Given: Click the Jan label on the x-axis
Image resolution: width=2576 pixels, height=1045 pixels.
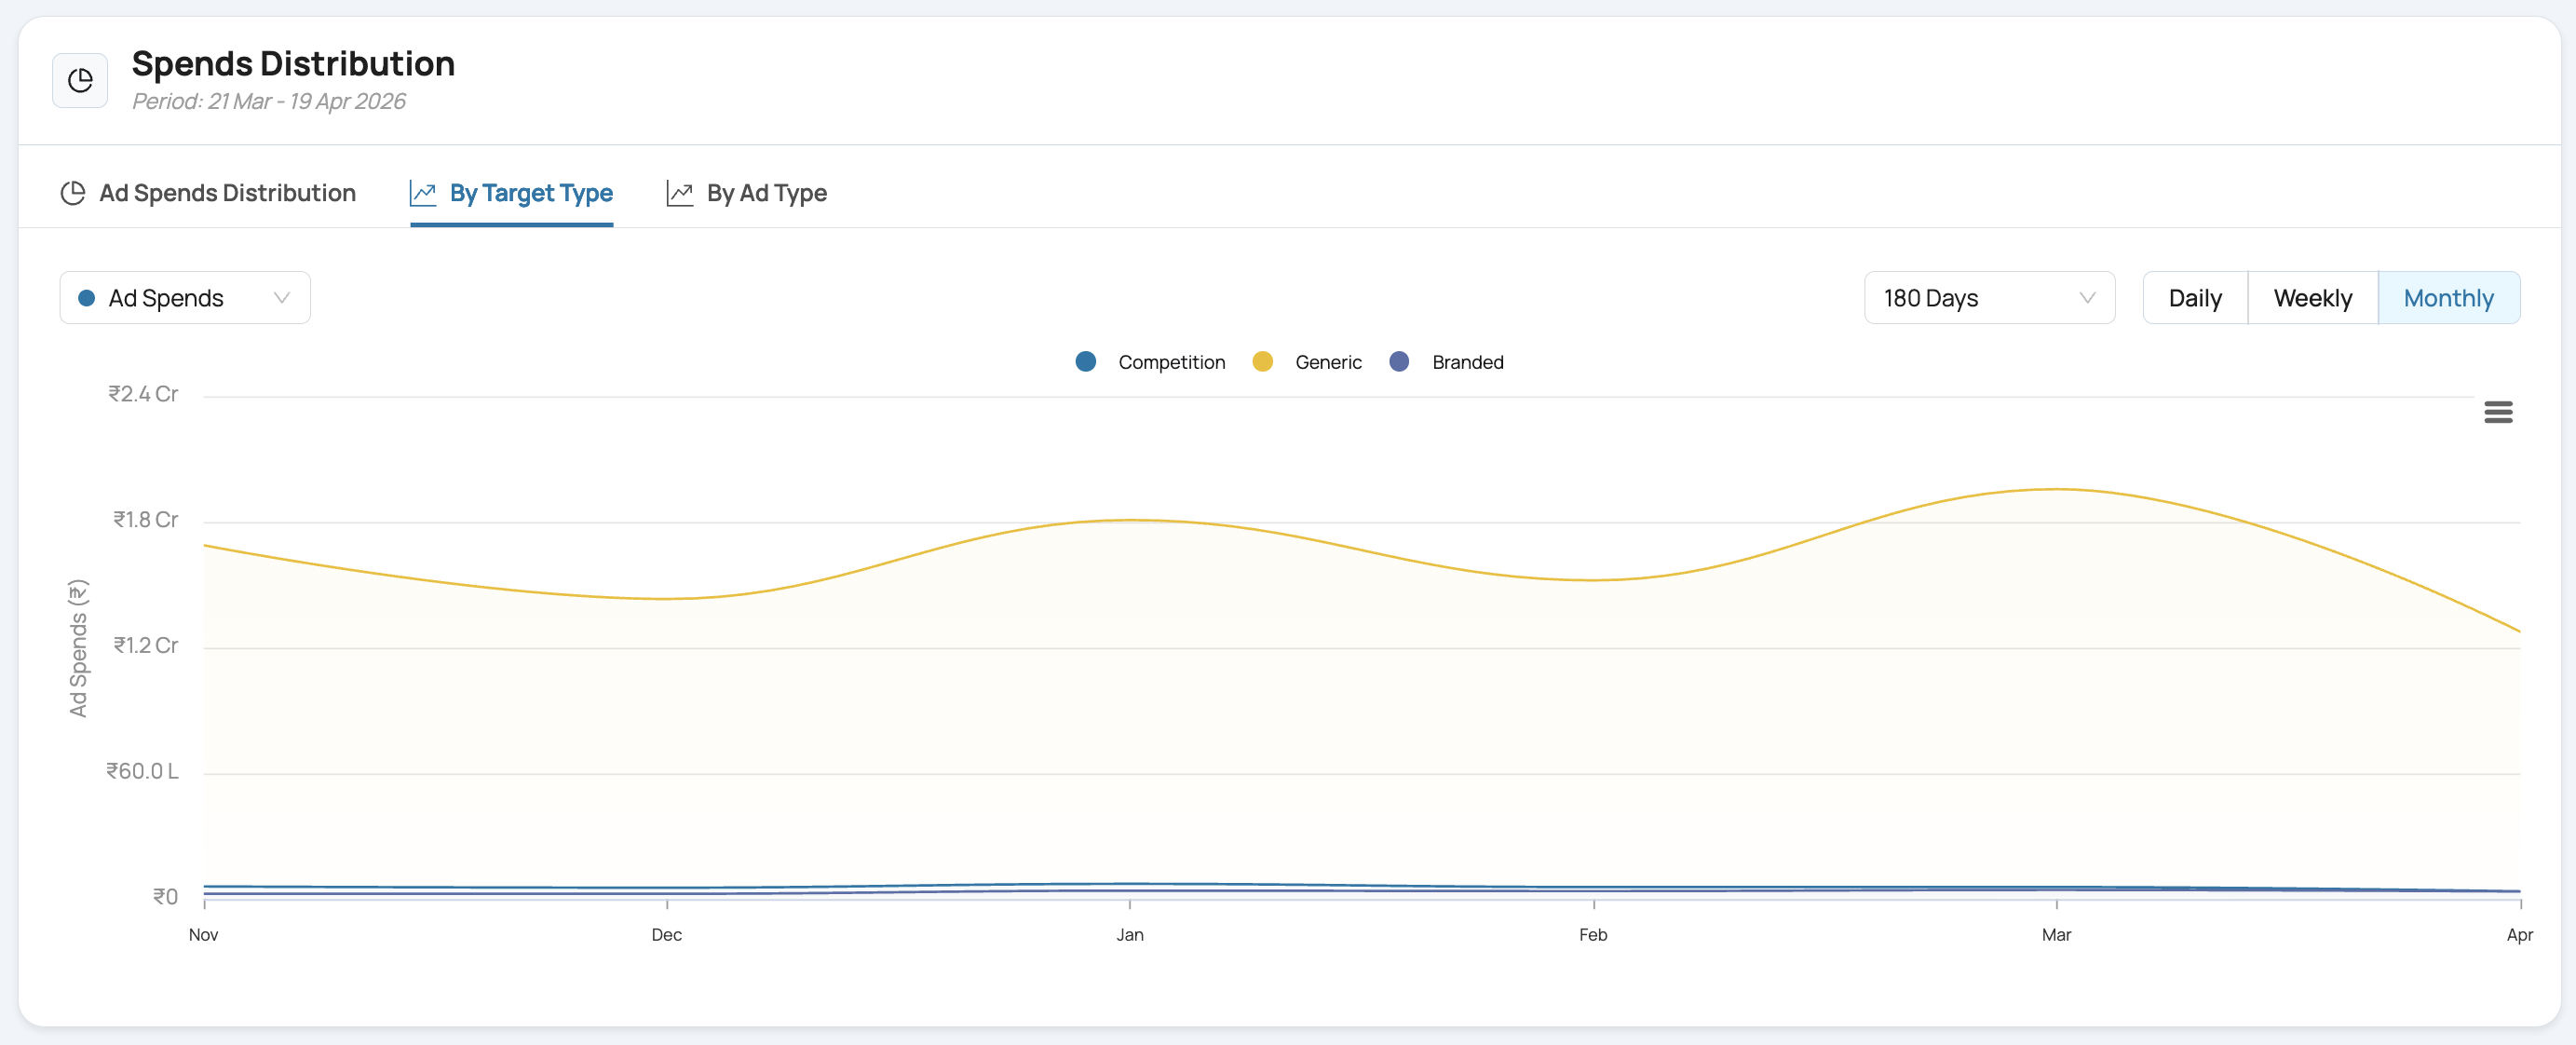Looking at the screenshot, I should (1130, 935).
